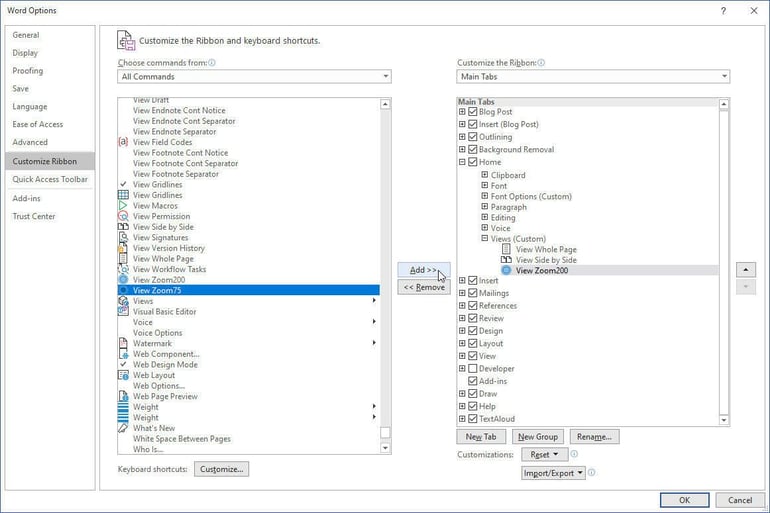This screenshot has height=513, width=770.
Task: Collapse the Home tab node
Action: pos(462,162)
